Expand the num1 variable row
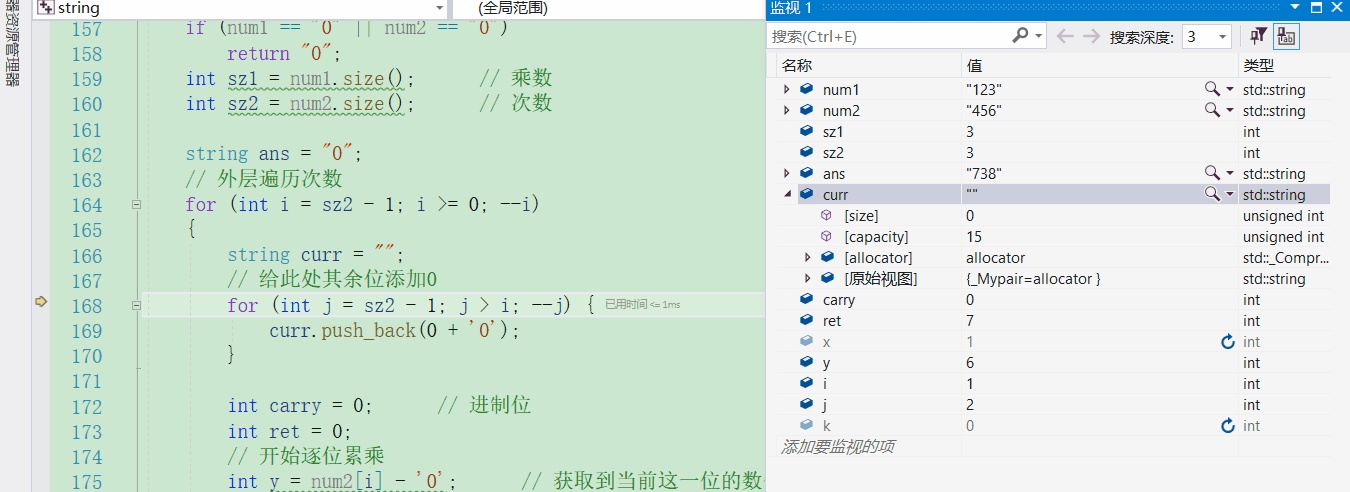This screenshot has width=1350, height=492. tap(787, 90)
